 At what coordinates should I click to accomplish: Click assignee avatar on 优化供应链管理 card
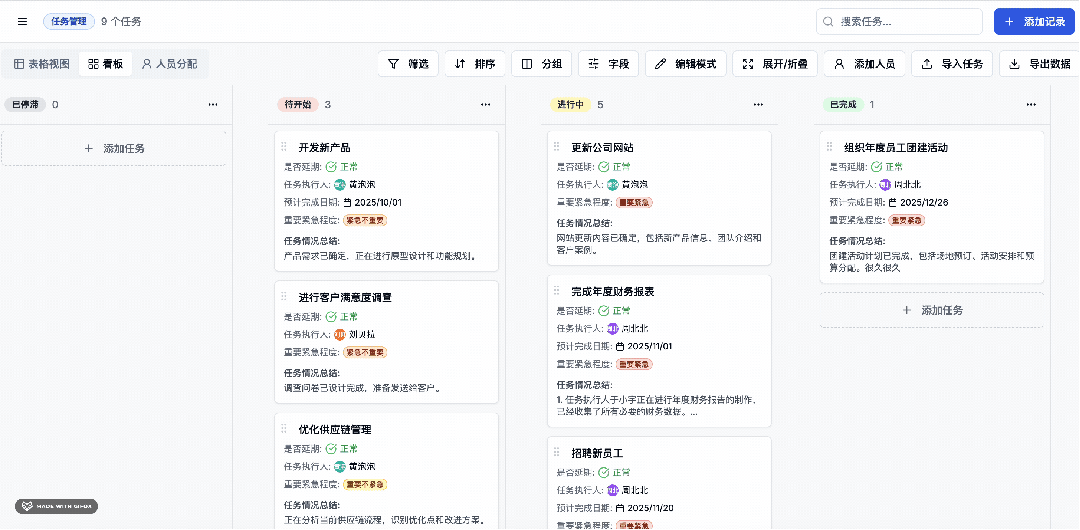pyautogui.click(x=340, y=467)
